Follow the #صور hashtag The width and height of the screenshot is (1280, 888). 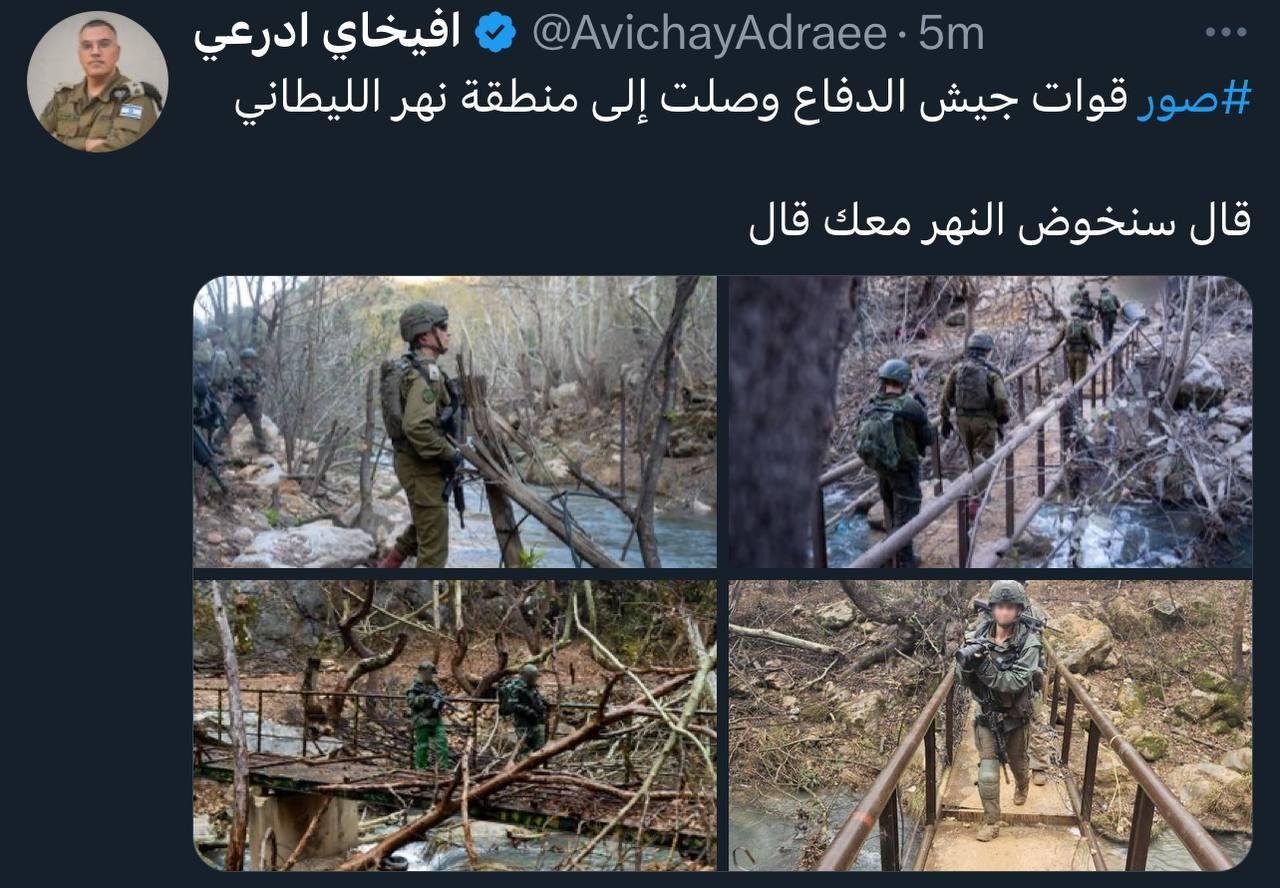coord(1194,99)
